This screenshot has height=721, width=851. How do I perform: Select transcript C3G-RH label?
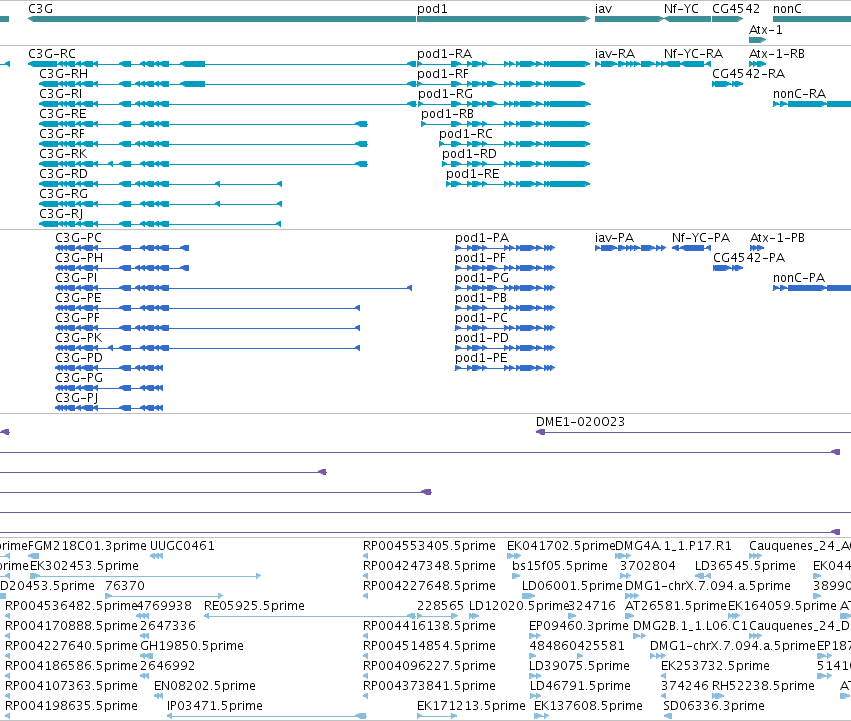click(x=63, y=74)
